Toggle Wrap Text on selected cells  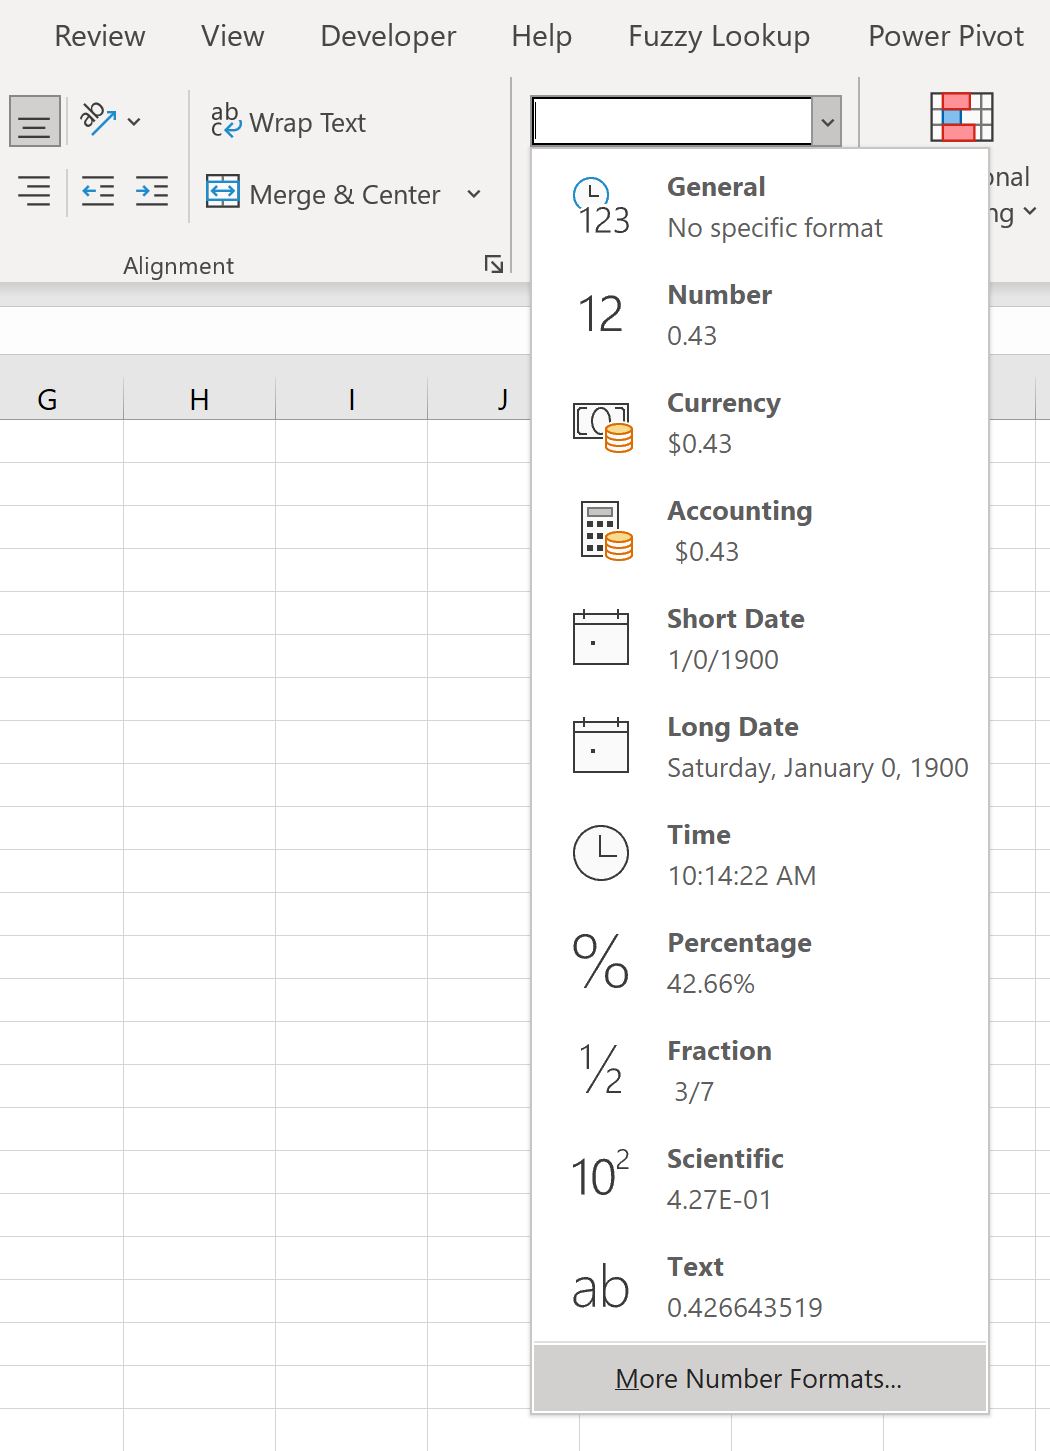point(288,122)
